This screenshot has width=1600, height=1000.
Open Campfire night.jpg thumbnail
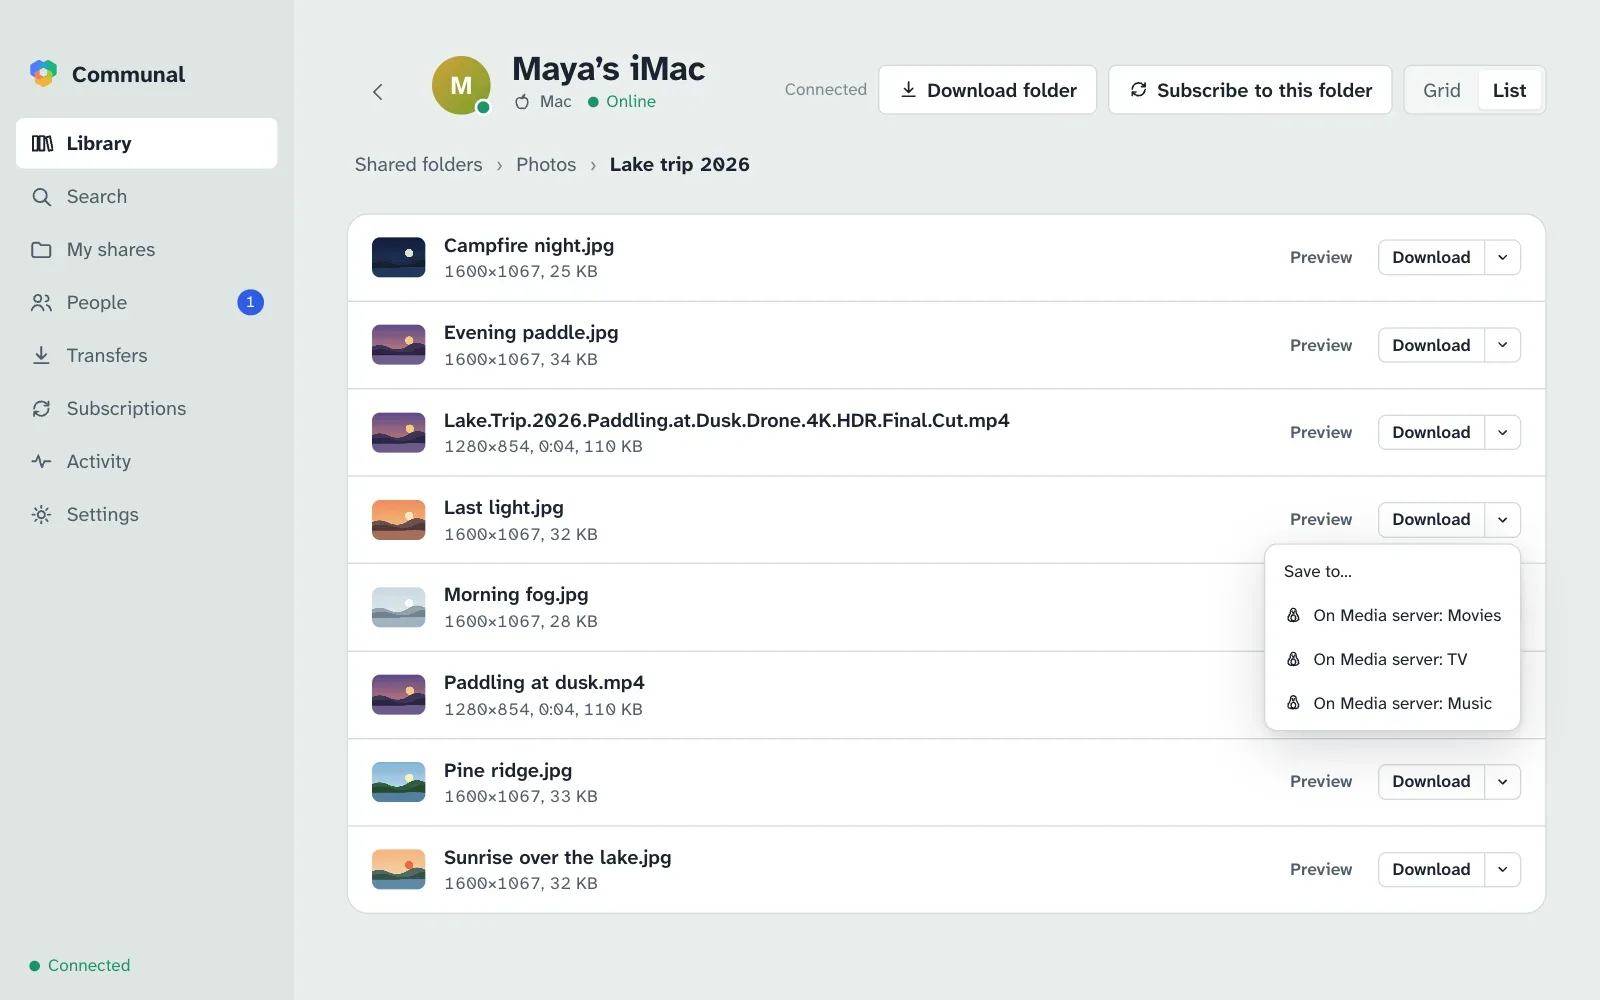pyautogui.click(x=398, y=257)
